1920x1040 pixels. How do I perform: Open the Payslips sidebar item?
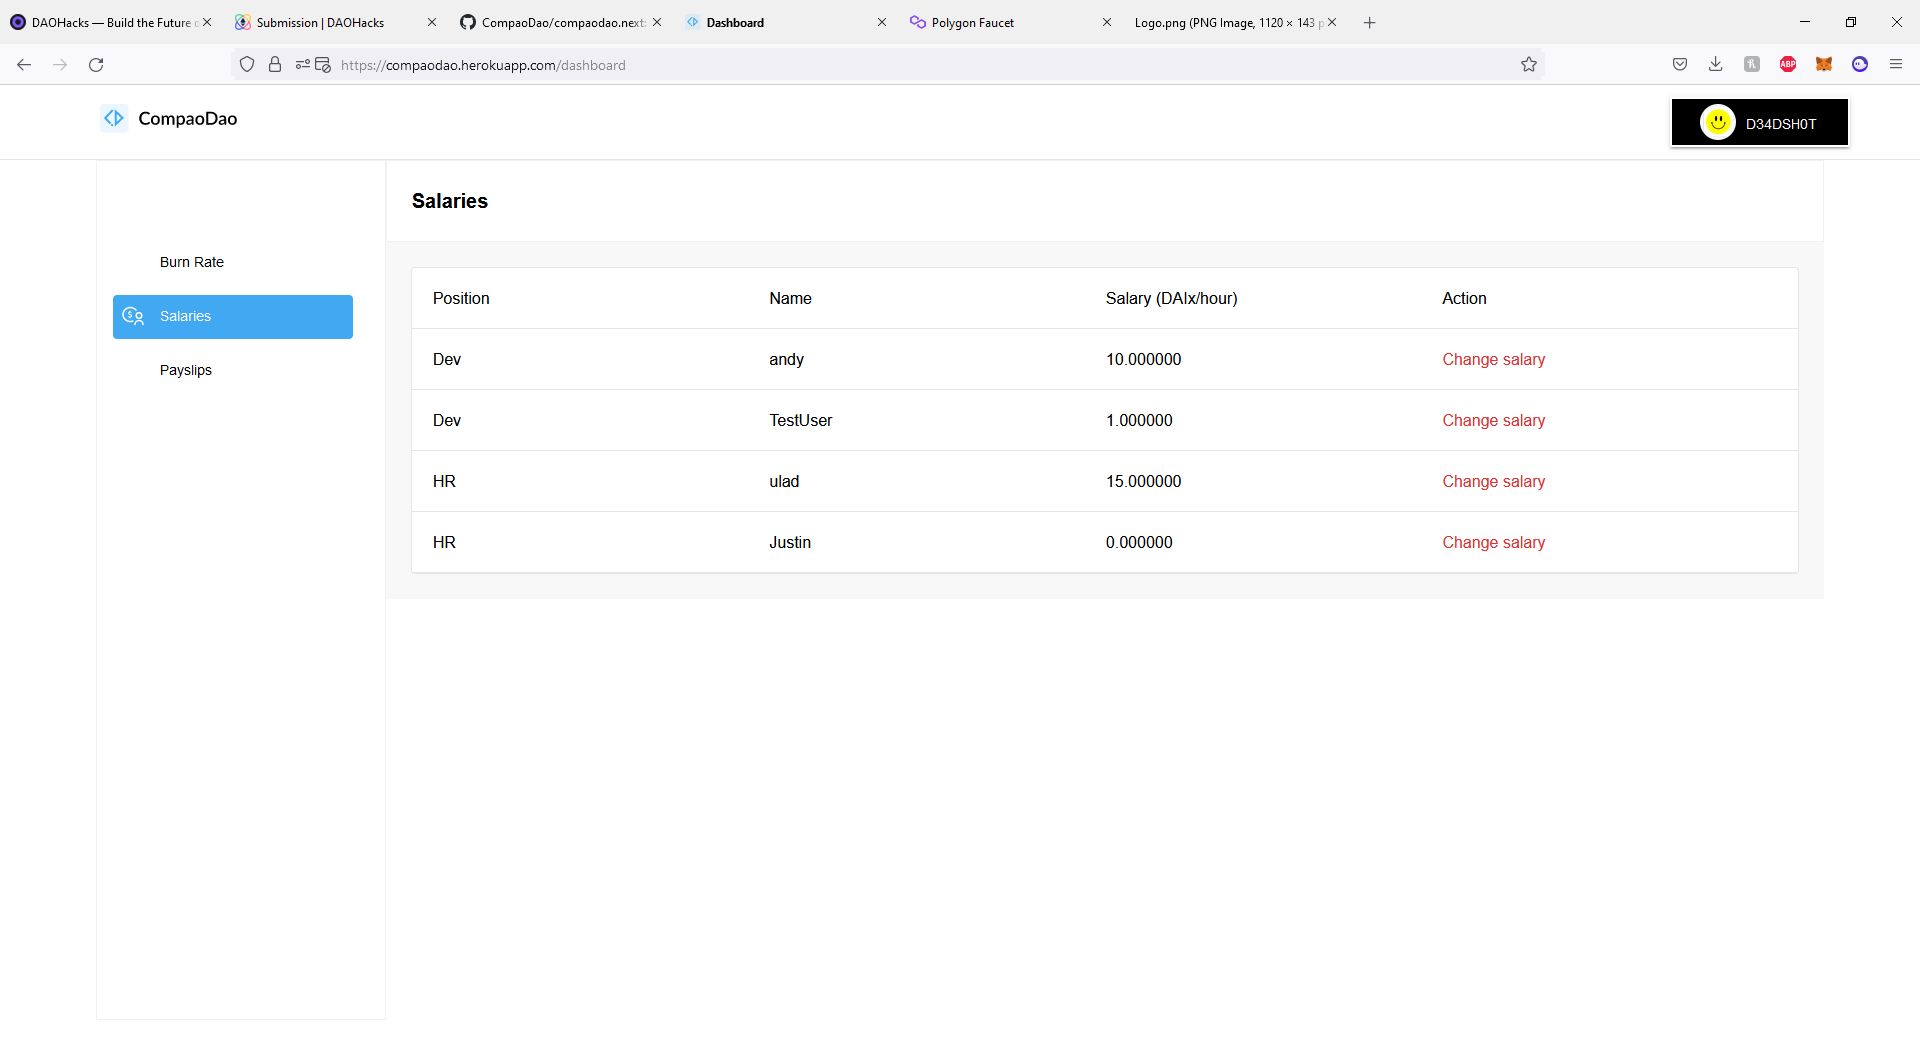(x=186, y=370)
